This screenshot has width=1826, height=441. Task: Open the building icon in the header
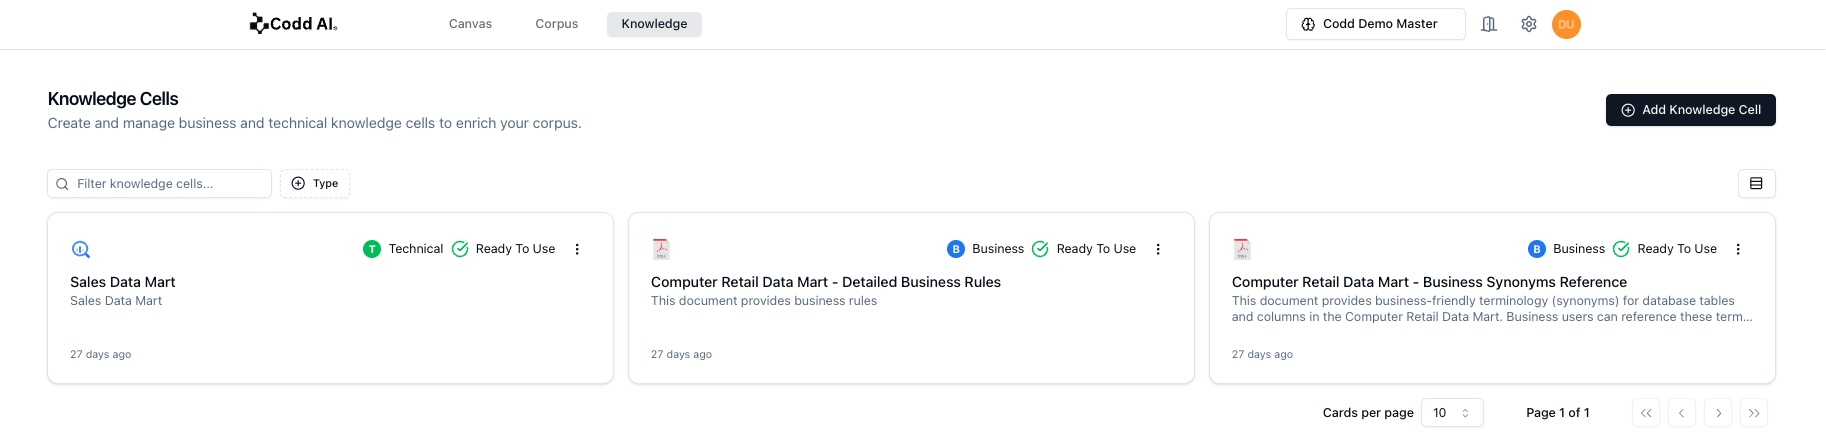1489,24
